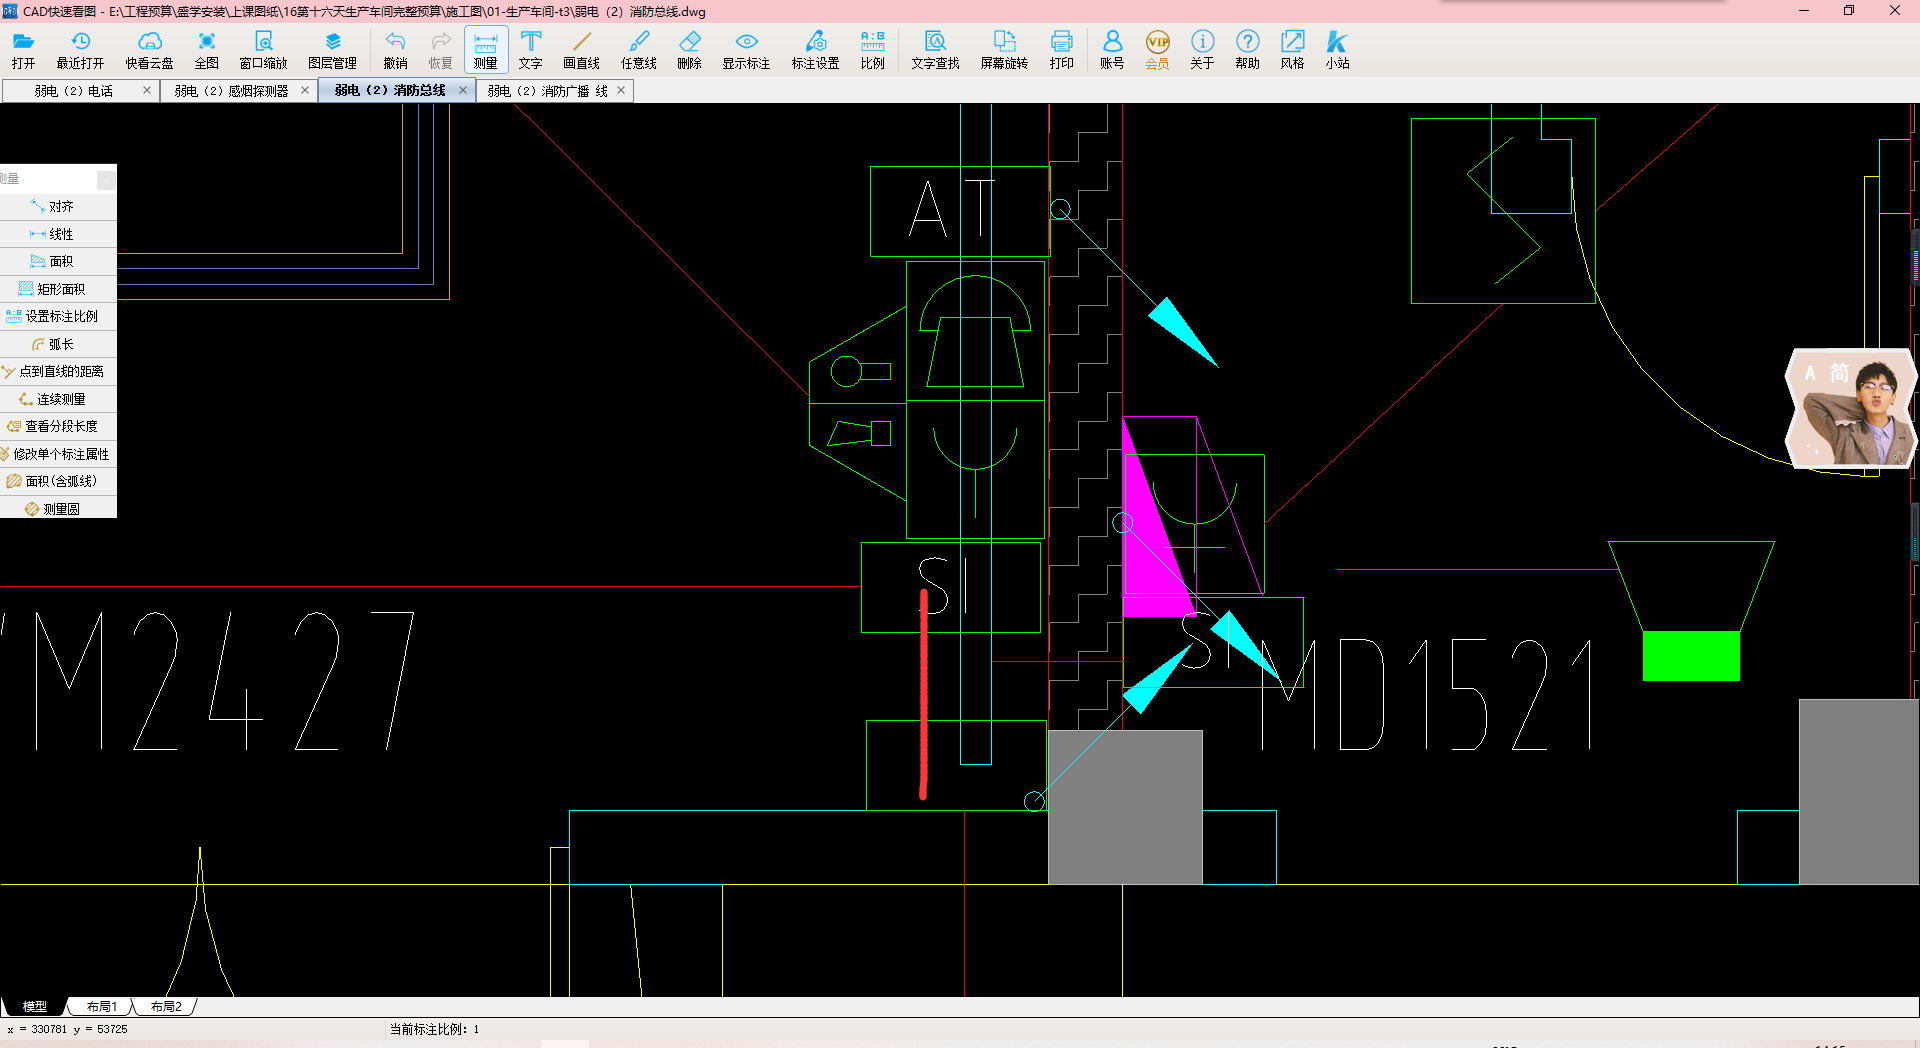Choose 点到直线的距离 measurement
Viewport: 1920px width, 1048px height.
[58, 371]
